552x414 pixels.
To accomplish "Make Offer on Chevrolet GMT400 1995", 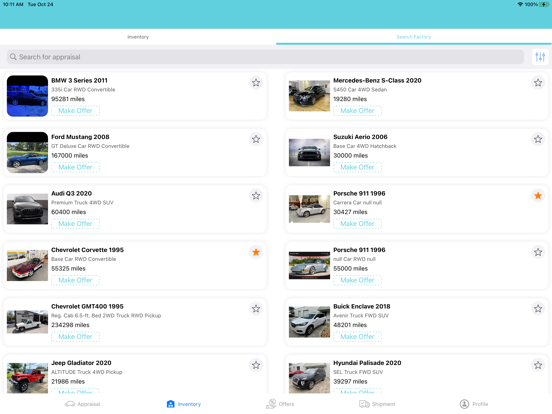I will click(75, 337).
